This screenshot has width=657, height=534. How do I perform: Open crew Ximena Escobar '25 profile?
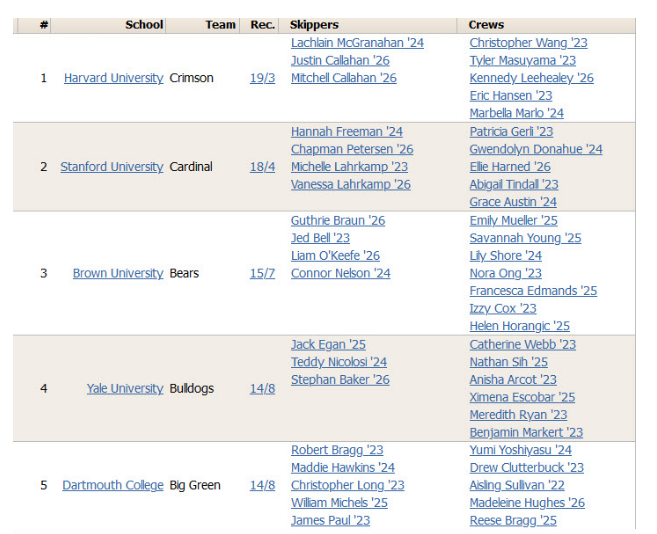(x=522, y=397)
